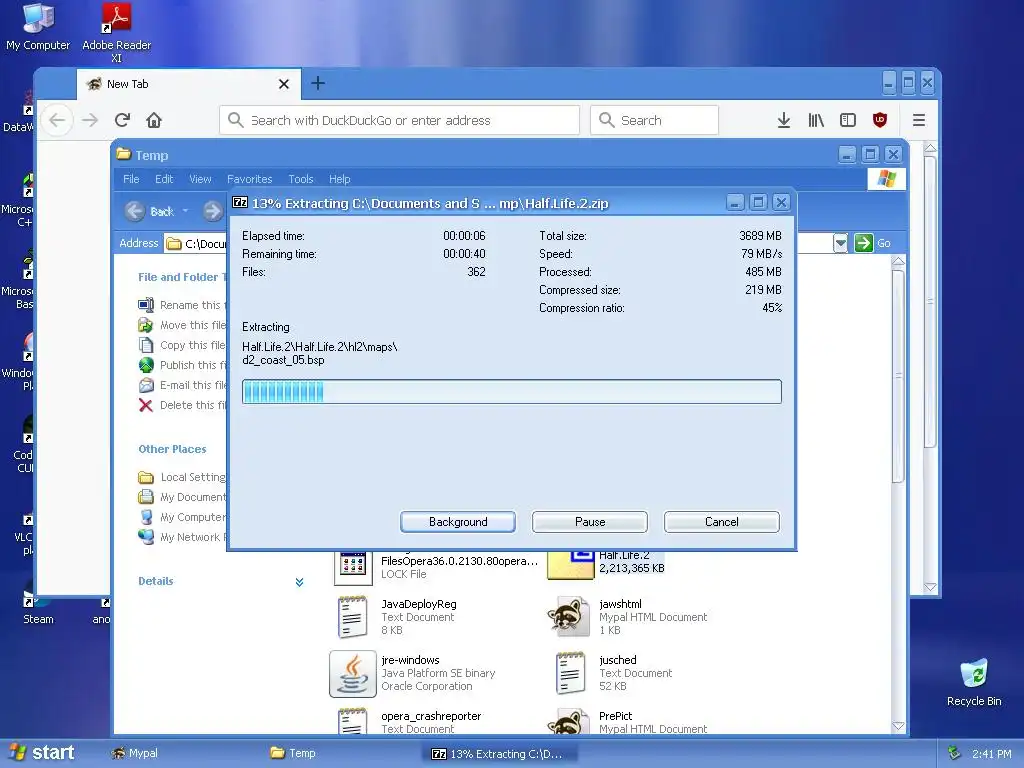Select the jusched text document

point(613,673)
